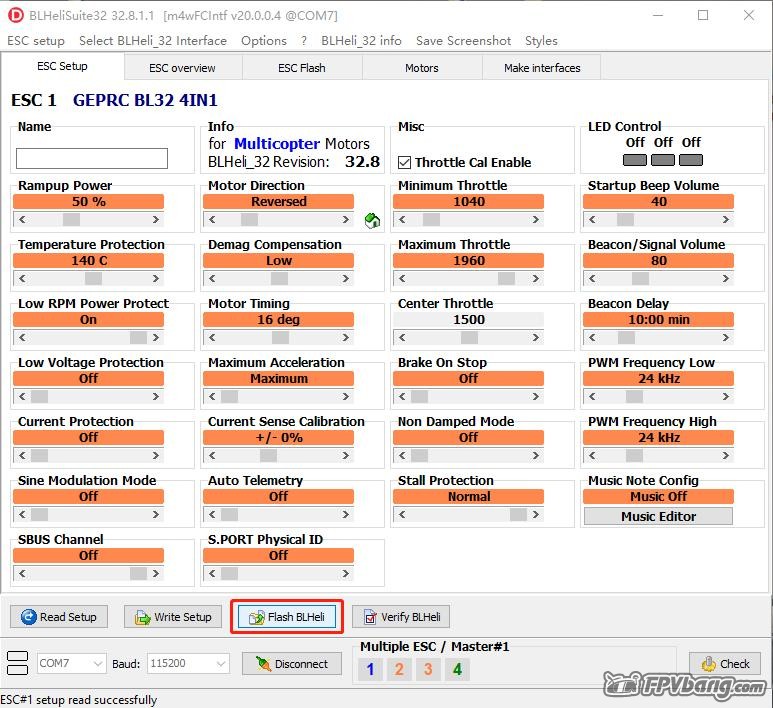
Task: Decrease Maximum Throttle with left arrow
Action: [402, 279]
